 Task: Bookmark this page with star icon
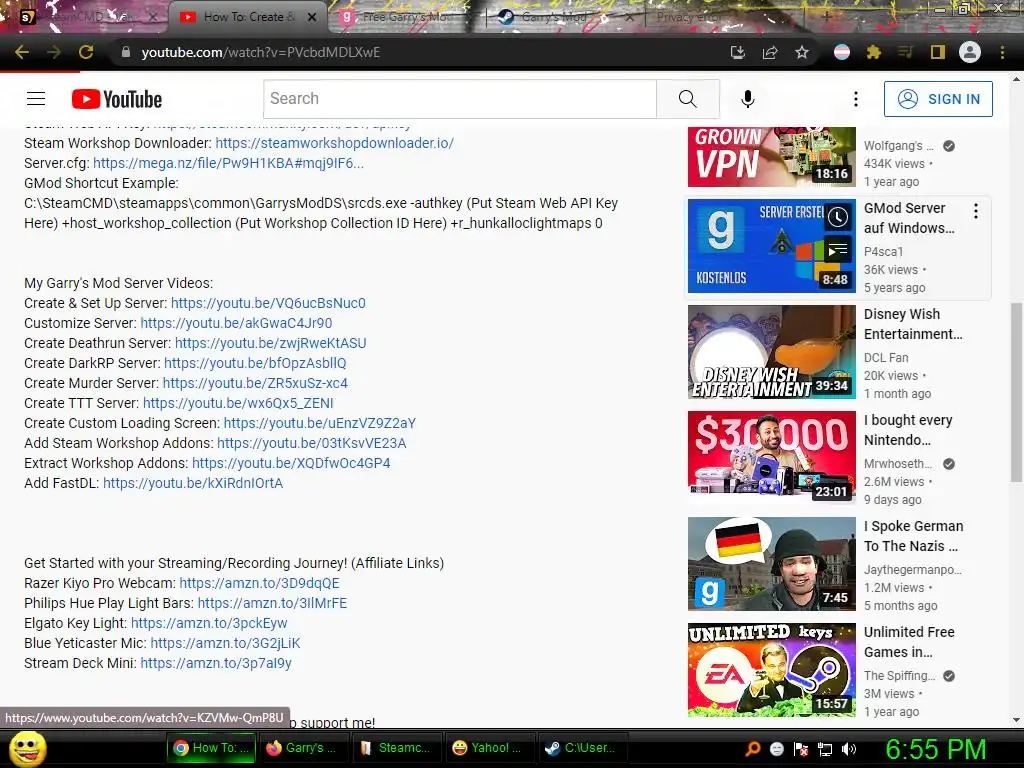tap(802, 52)
